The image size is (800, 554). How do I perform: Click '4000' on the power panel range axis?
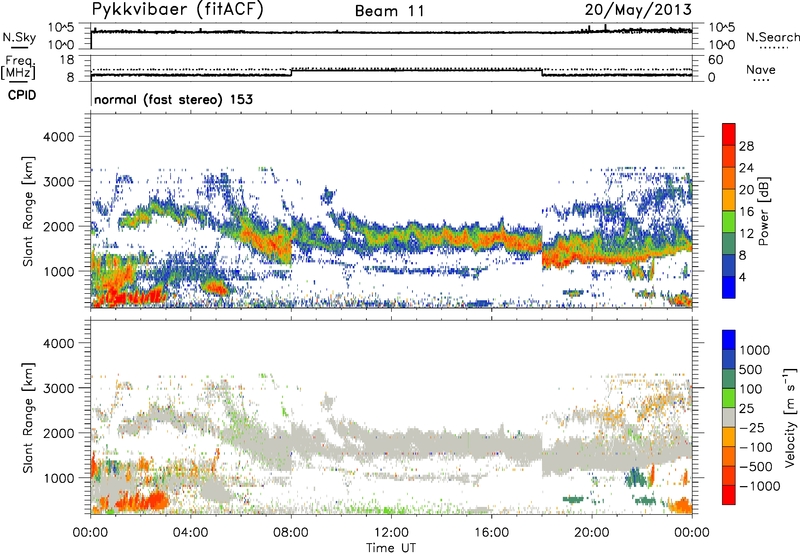[58, 137]
